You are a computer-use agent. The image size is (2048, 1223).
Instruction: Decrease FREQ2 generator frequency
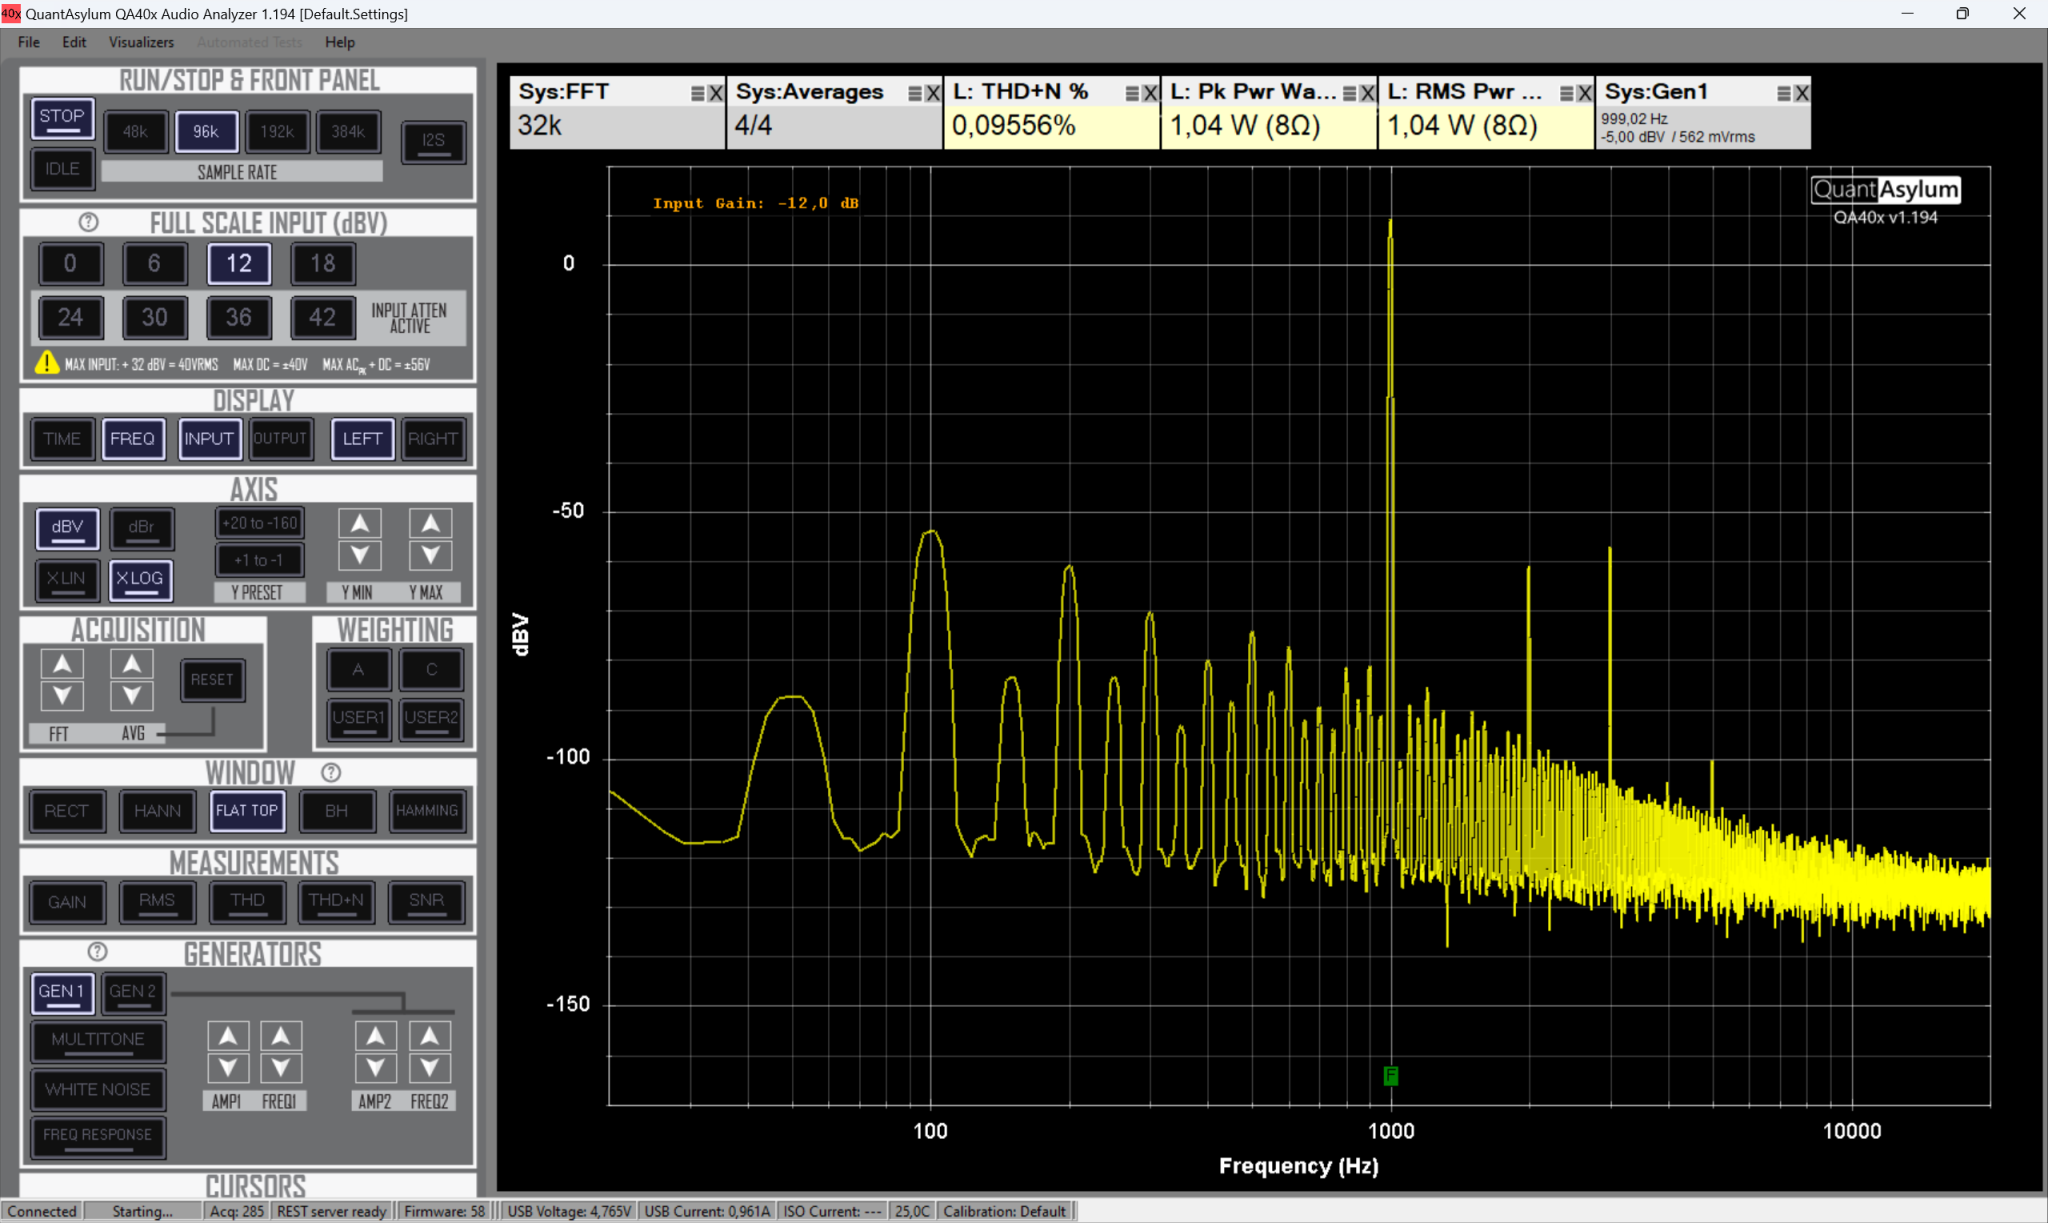click(x=430, y=1068)
